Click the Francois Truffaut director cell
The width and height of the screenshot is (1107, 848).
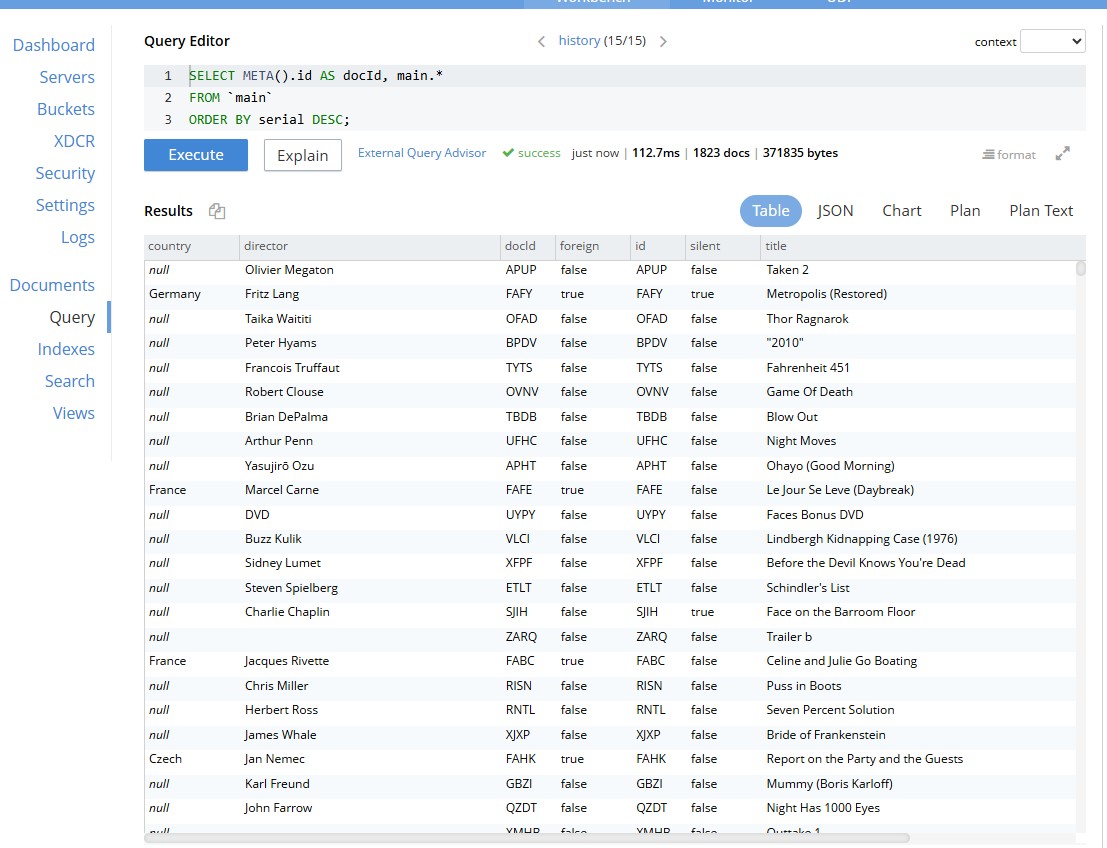pyautogui.click(x=292, y=368)
